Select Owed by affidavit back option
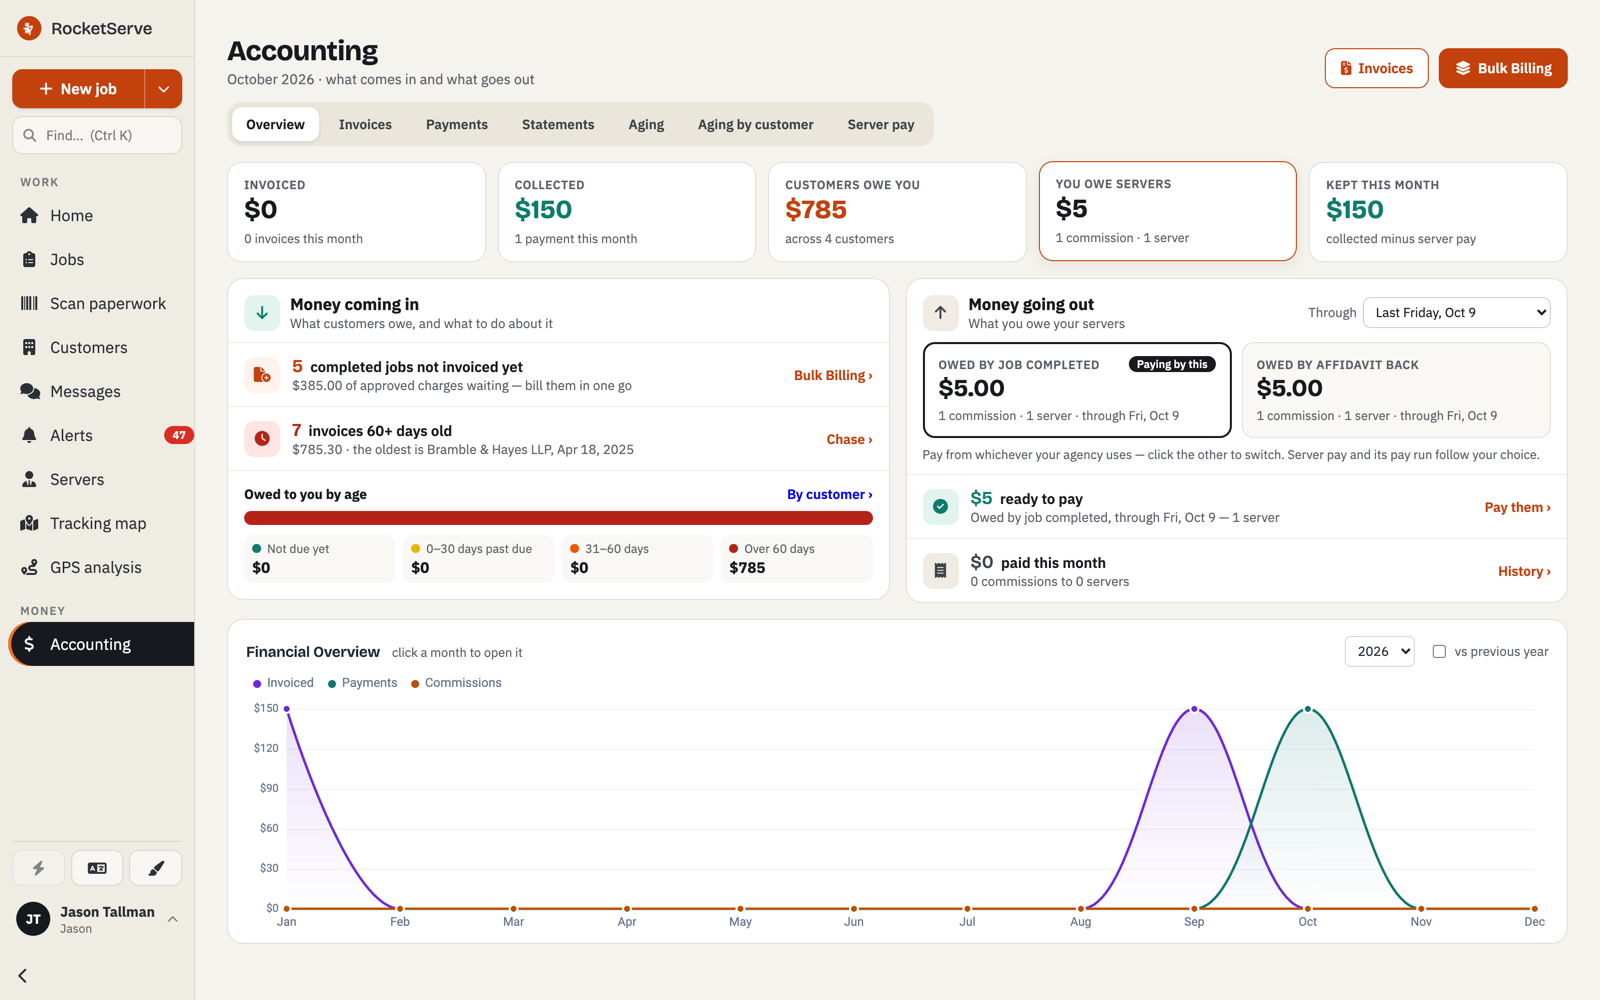This screenshot has width=1600, height=1000. [1396, 390]
